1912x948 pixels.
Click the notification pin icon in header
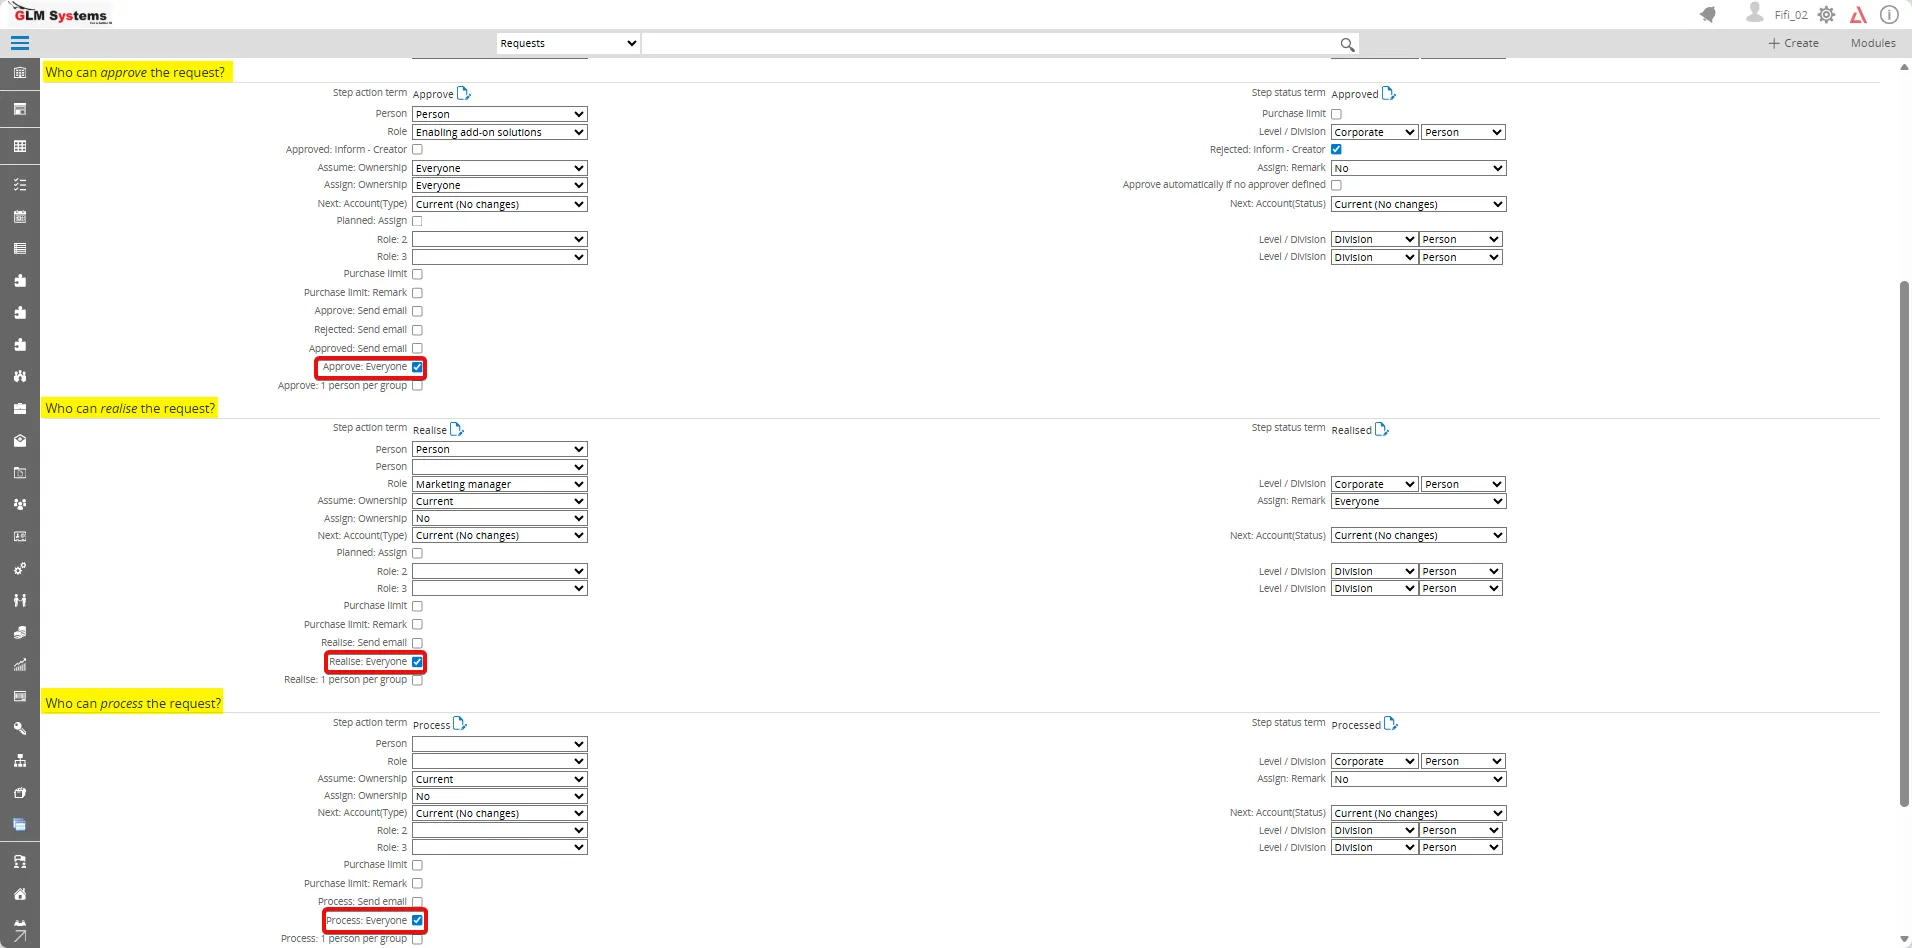coord(1708,14)
